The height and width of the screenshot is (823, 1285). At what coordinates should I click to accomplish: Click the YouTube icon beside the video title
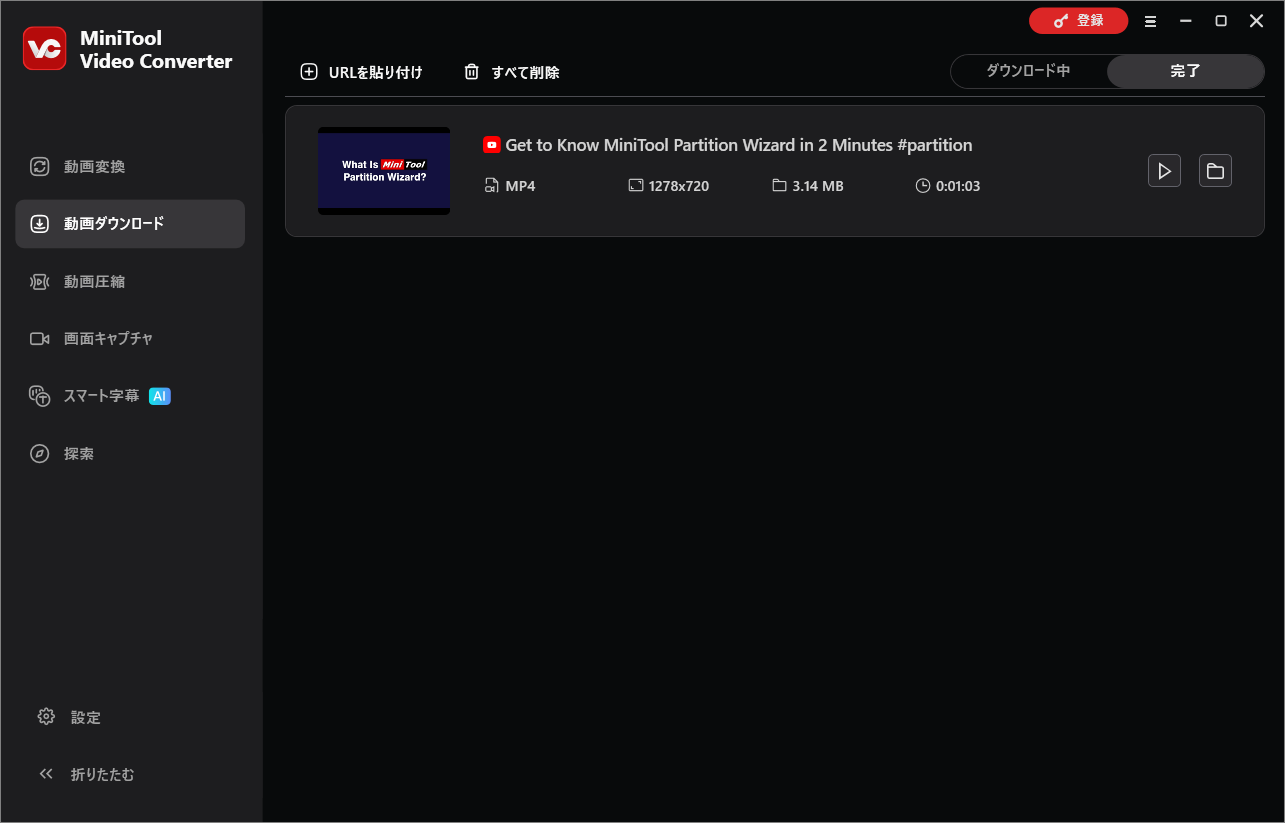tap(491, 144)
